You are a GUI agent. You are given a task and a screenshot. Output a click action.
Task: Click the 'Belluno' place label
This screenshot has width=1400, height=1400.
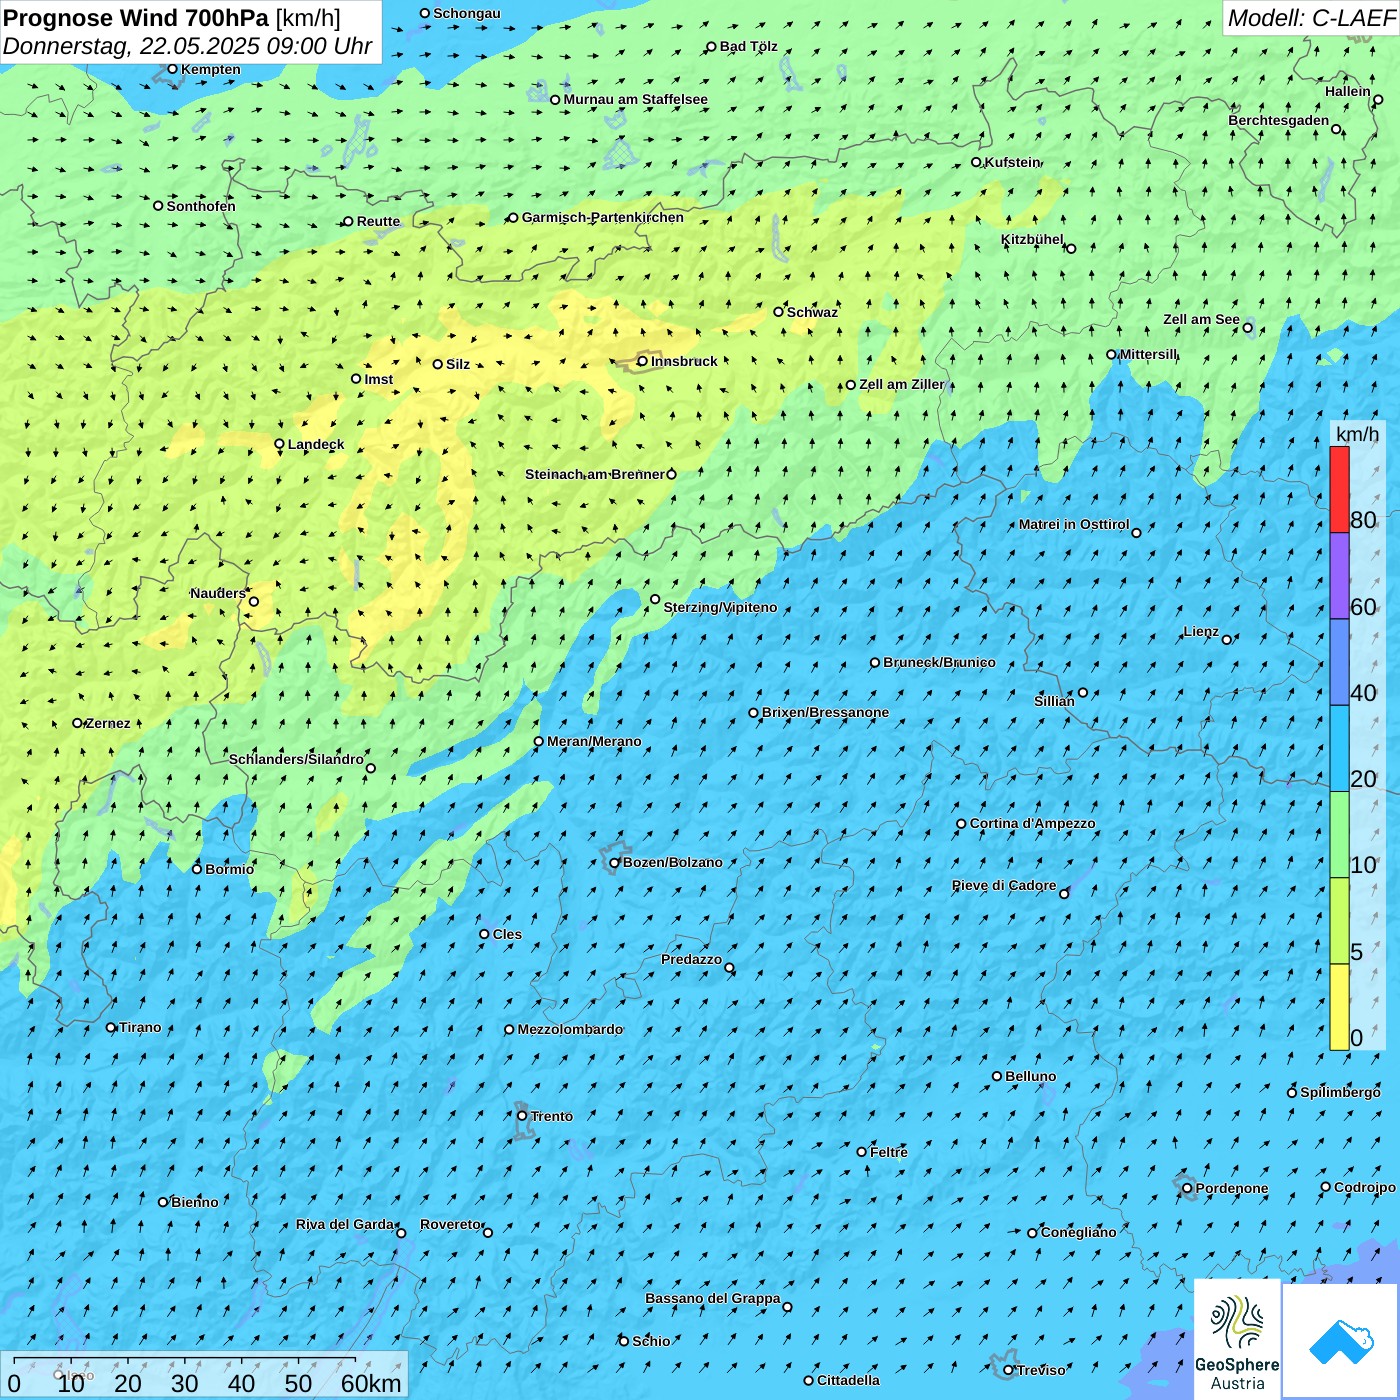click(1030, 1076)
